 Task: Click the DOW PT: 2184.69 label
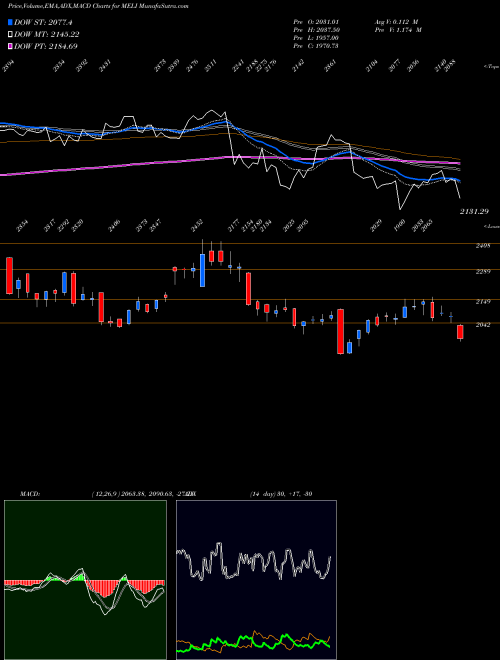[46, 46]
